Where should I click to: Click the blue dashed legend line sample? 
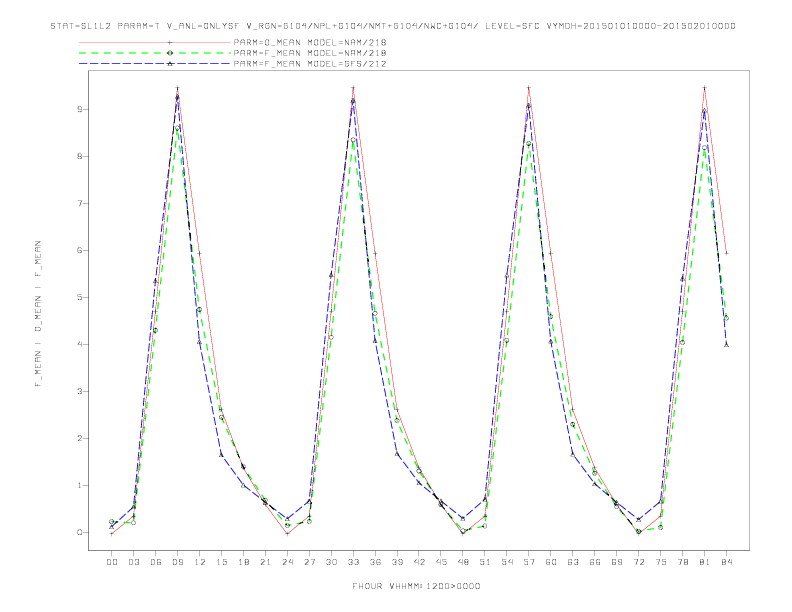(155, 64)
